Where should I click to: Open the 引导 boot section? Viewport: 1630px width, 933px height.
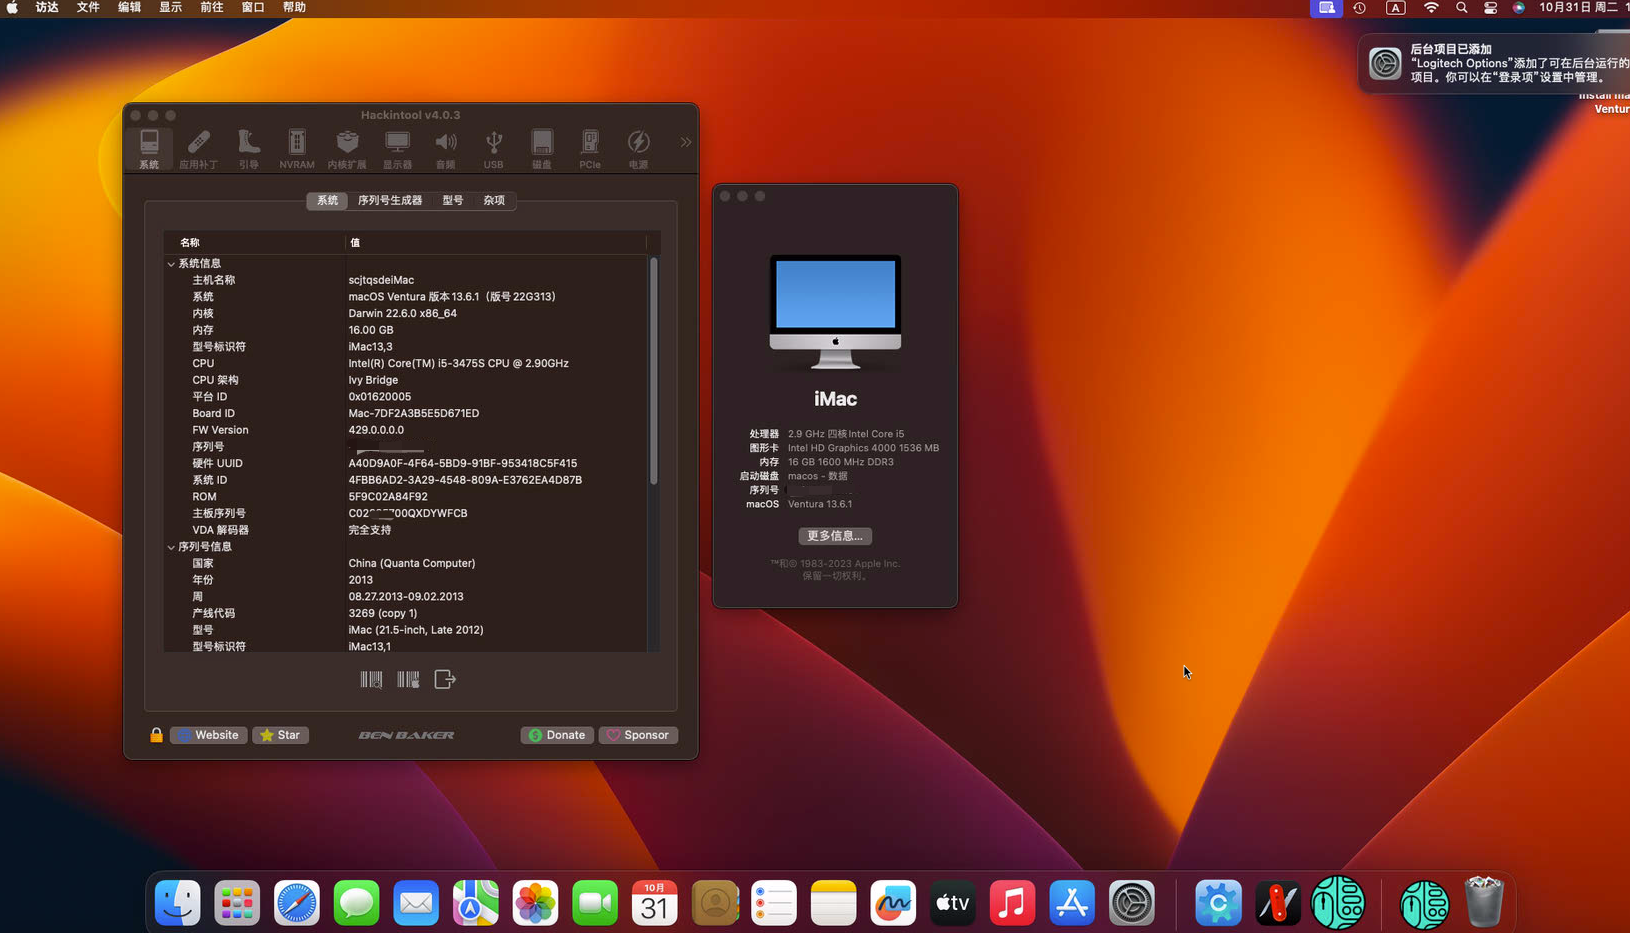pyautogui.click(x=248, y=149)
